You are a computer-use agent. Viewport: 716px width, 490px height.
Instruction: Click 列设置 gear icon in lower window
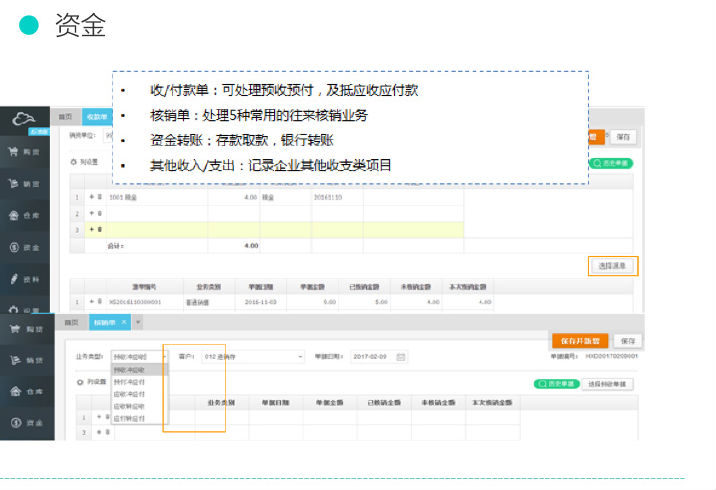pos(80,382)
